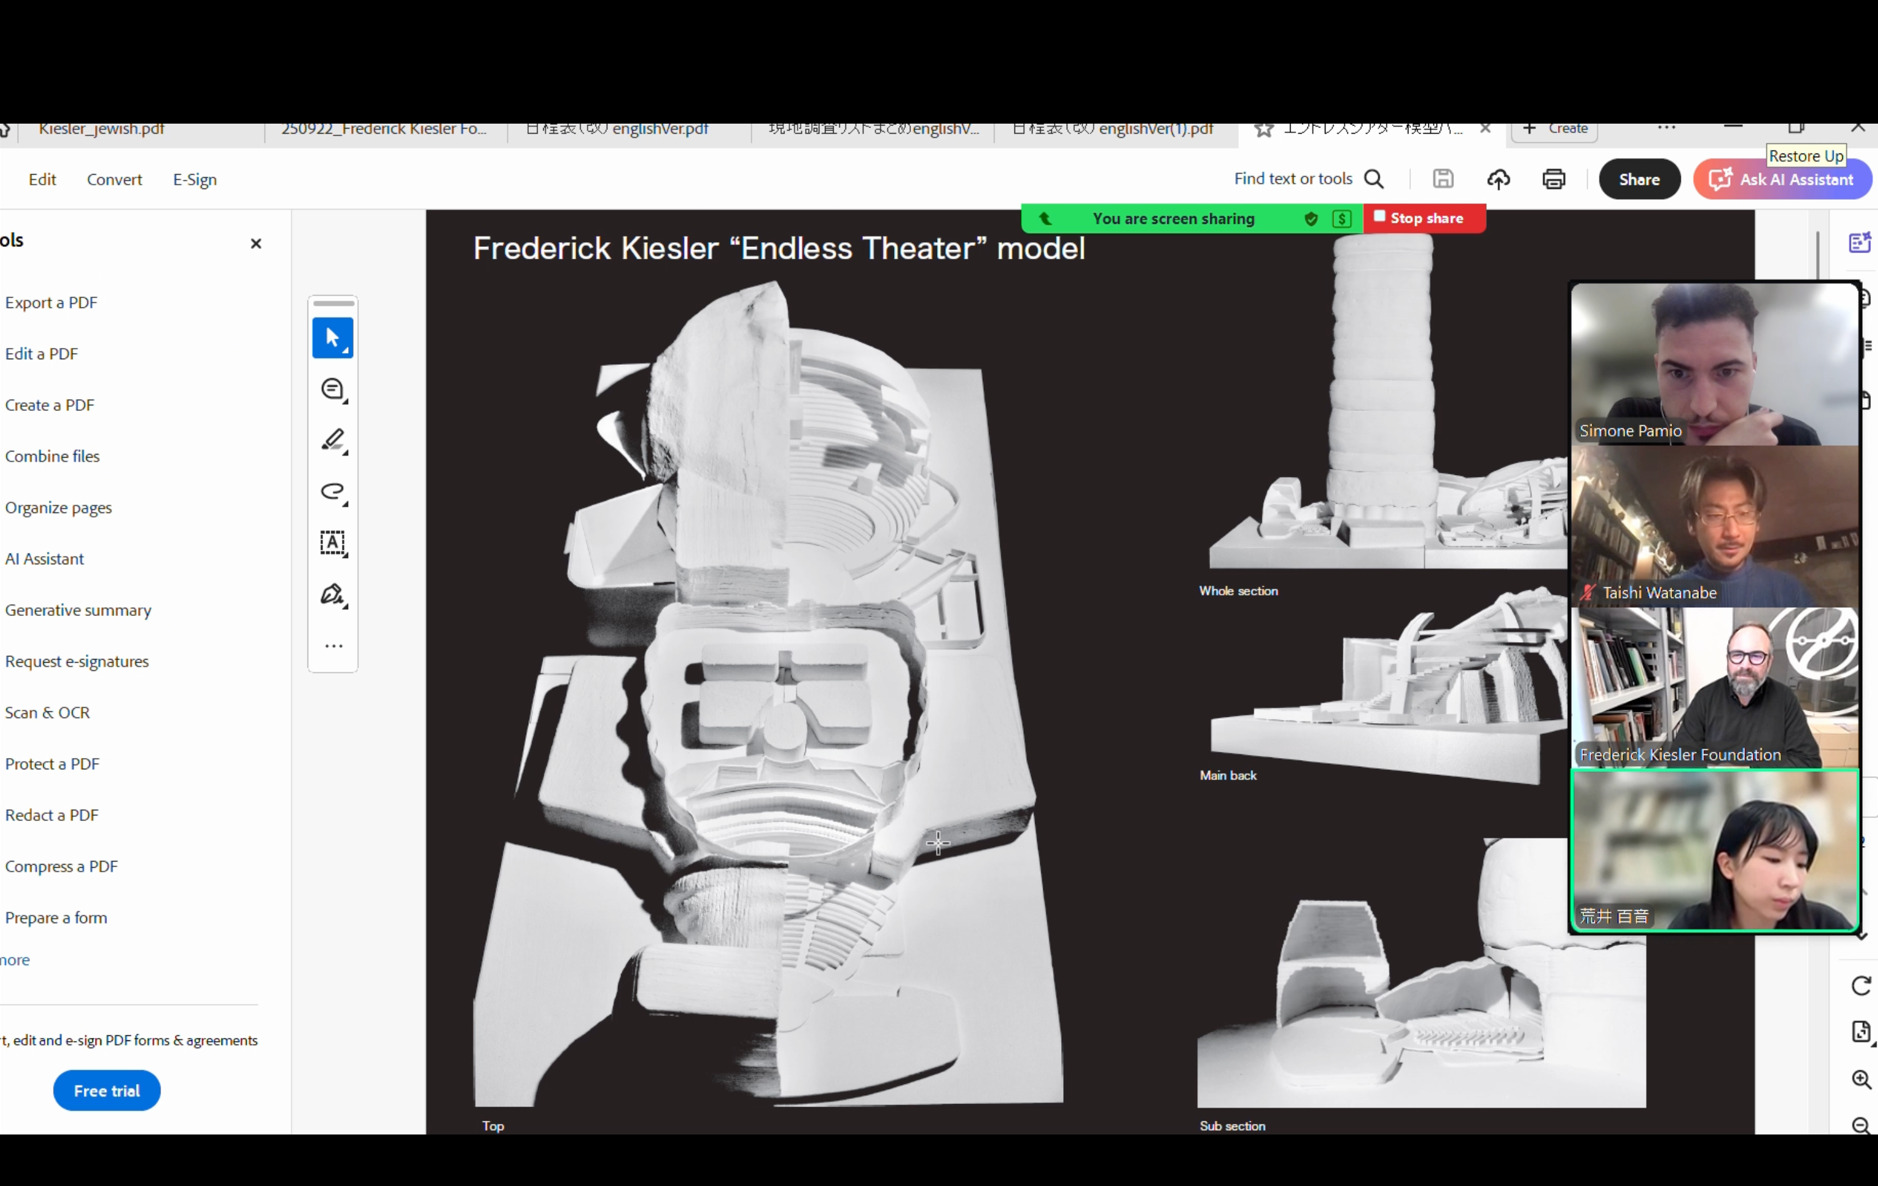Close the All tools side panel

pyautogui.click(x=256, y=243)
